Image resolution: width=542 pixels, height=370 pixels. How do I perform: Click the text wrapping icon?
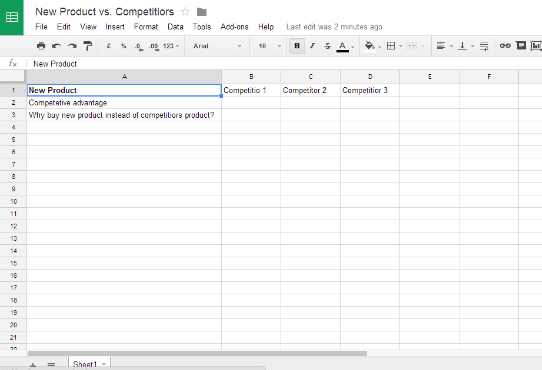point(484,46)
